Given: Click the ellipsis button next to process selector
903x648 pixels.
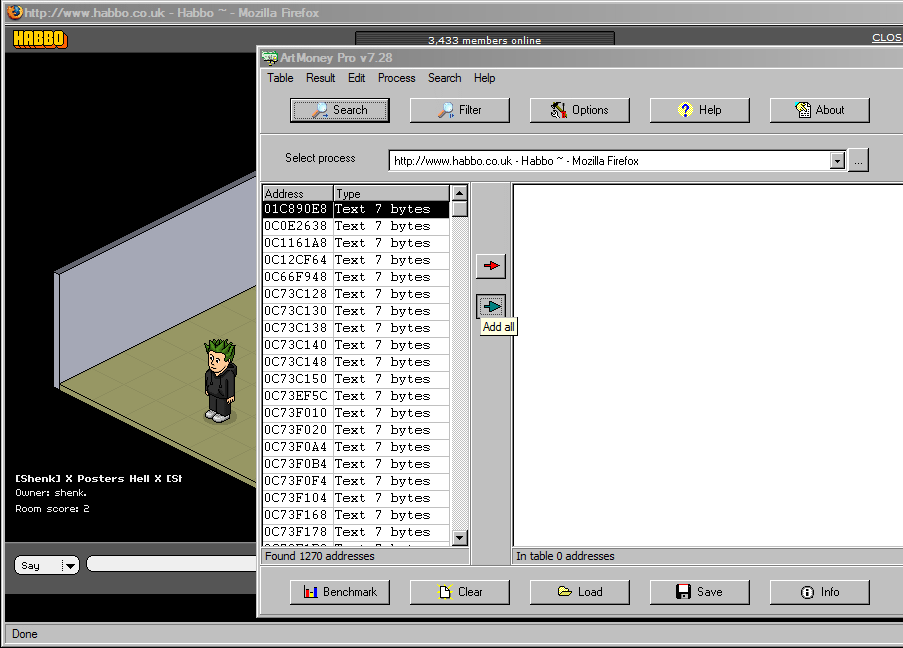Looking at the screenshot, I should pyautogui.click(x=858, y=161).
